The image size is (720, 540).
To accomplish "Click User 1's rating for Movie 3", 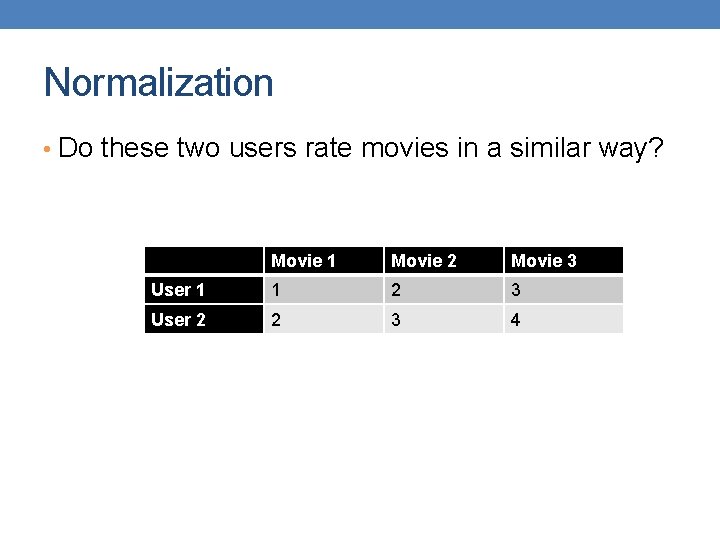I will point(564,290).
